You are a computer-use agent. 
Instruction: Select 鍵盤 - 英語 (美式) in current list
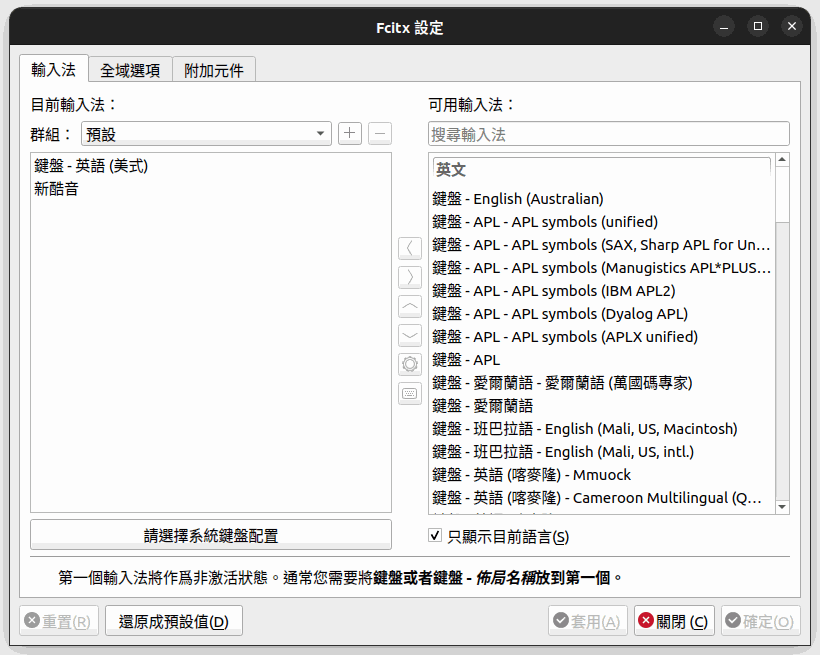(211, 166)
